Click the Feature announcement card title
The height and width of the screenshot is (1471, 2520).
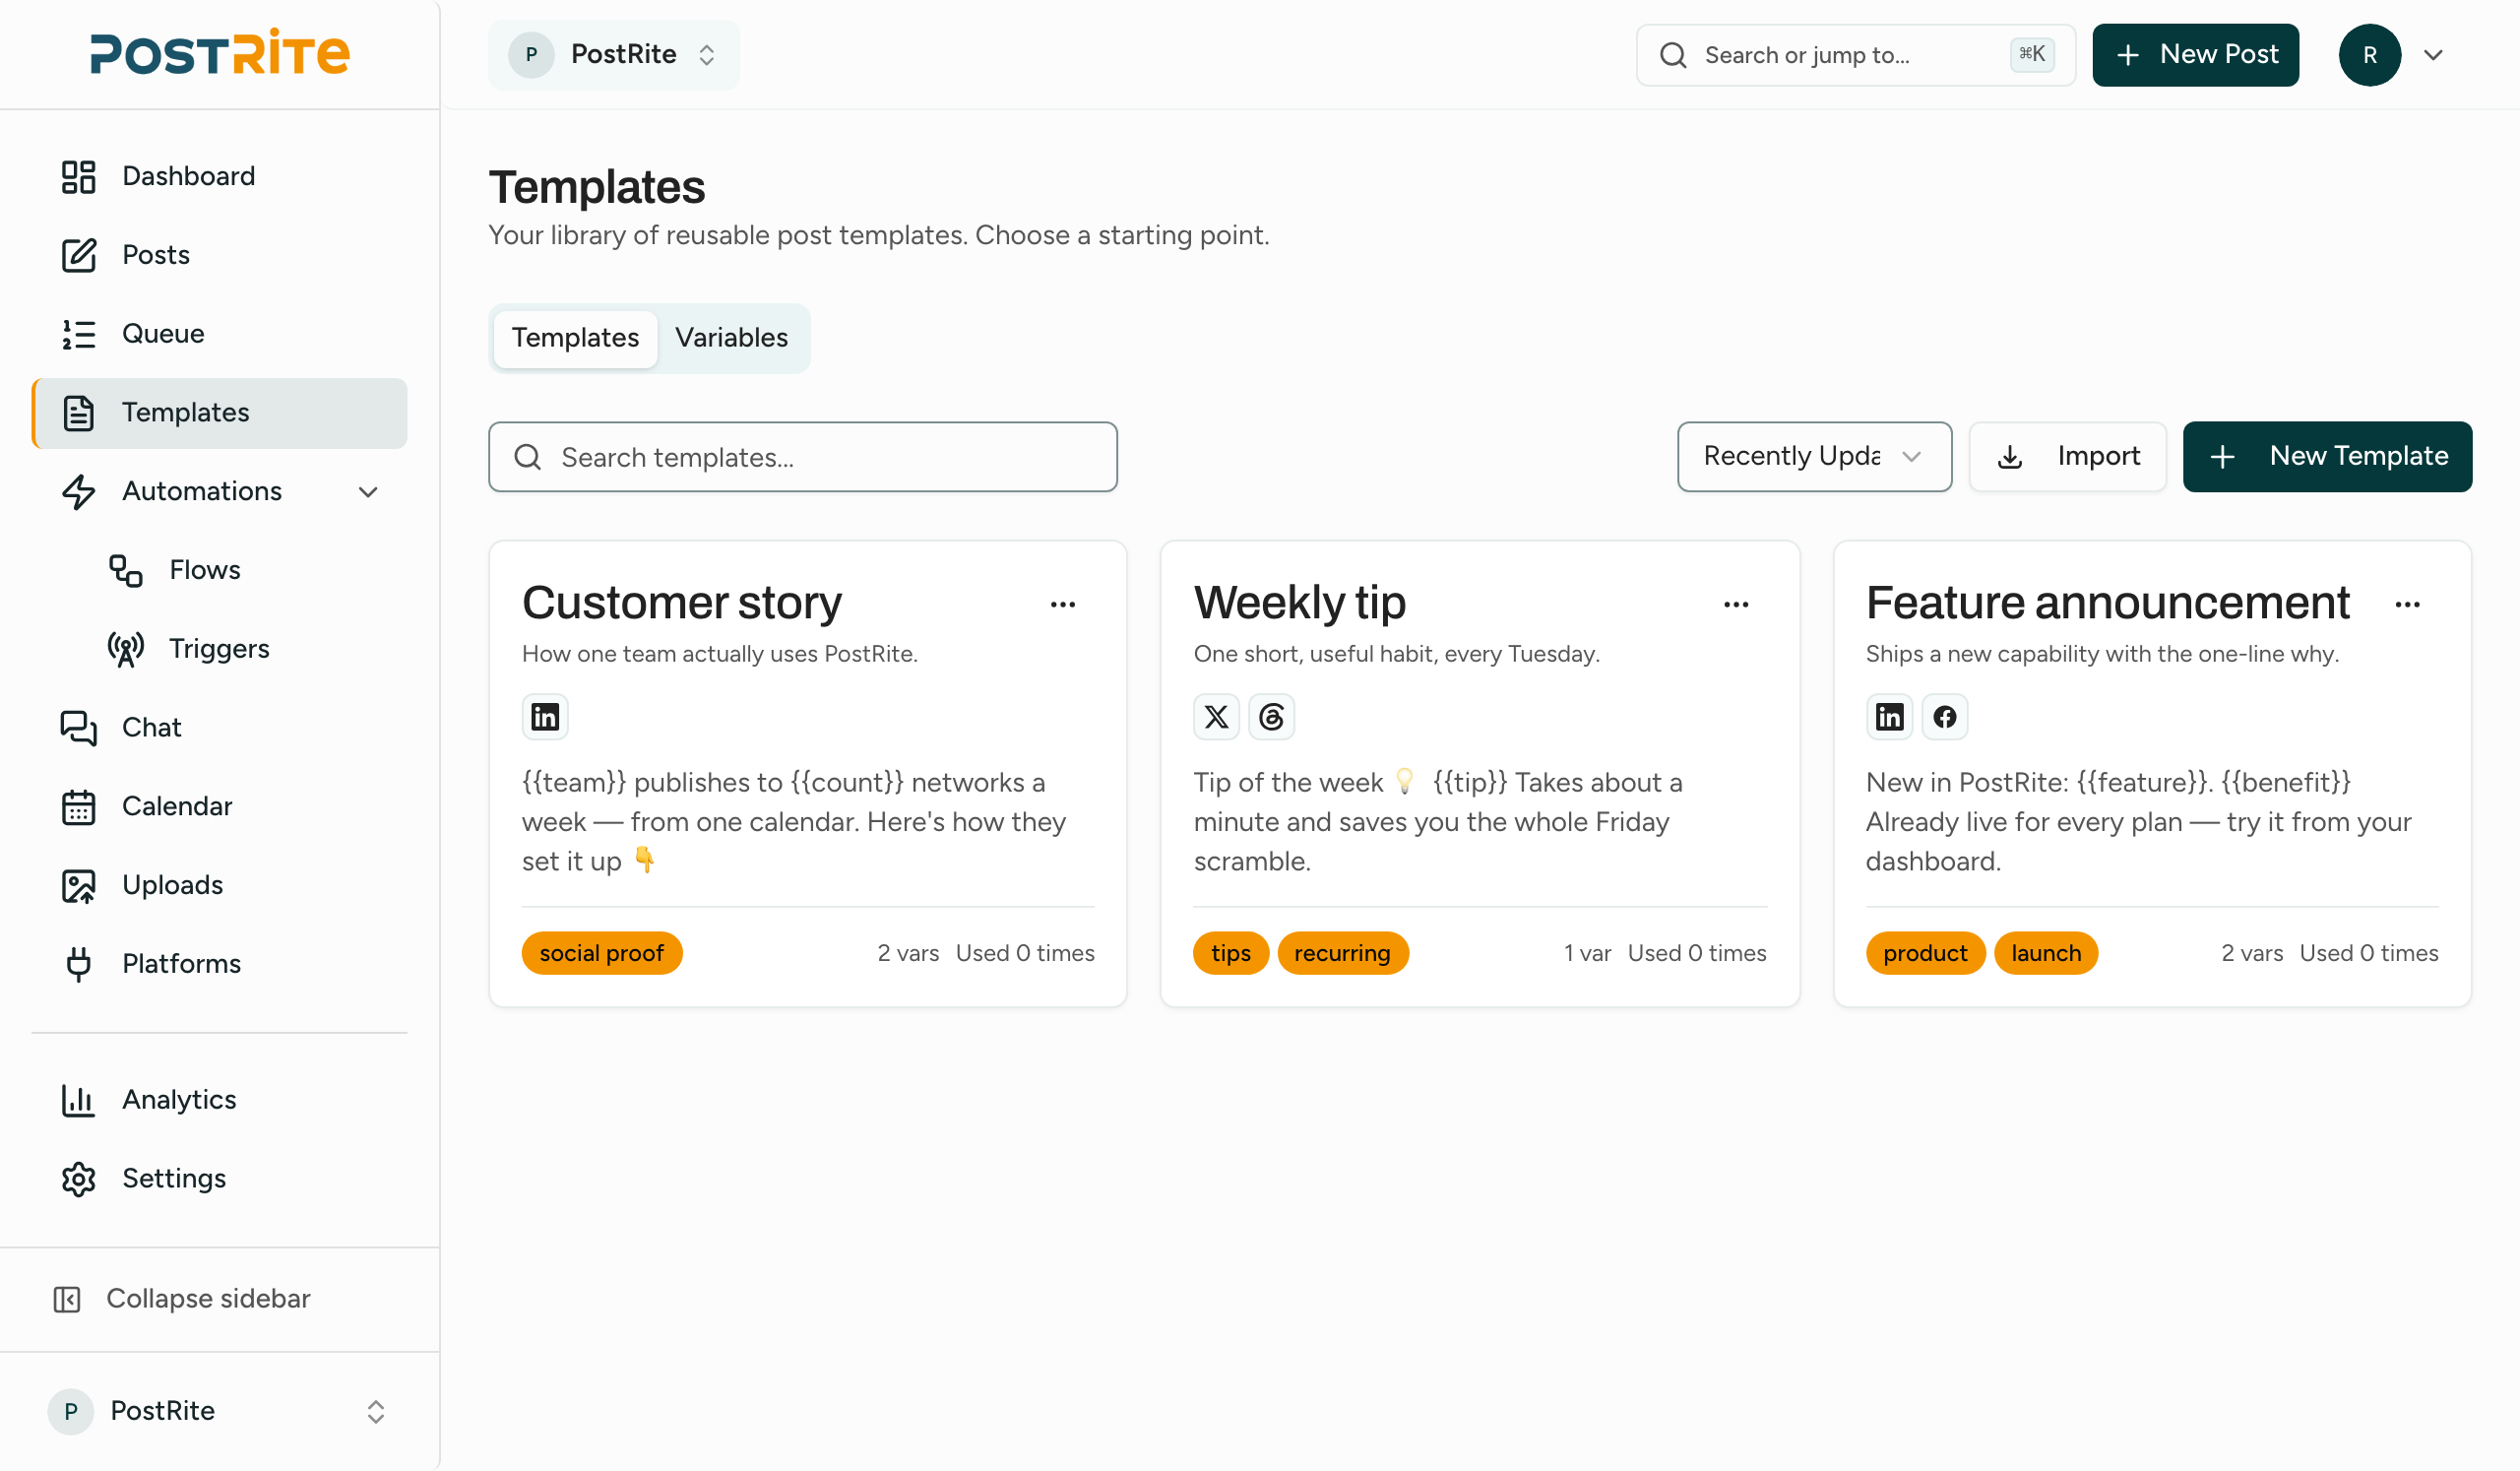coord(2108,603)
